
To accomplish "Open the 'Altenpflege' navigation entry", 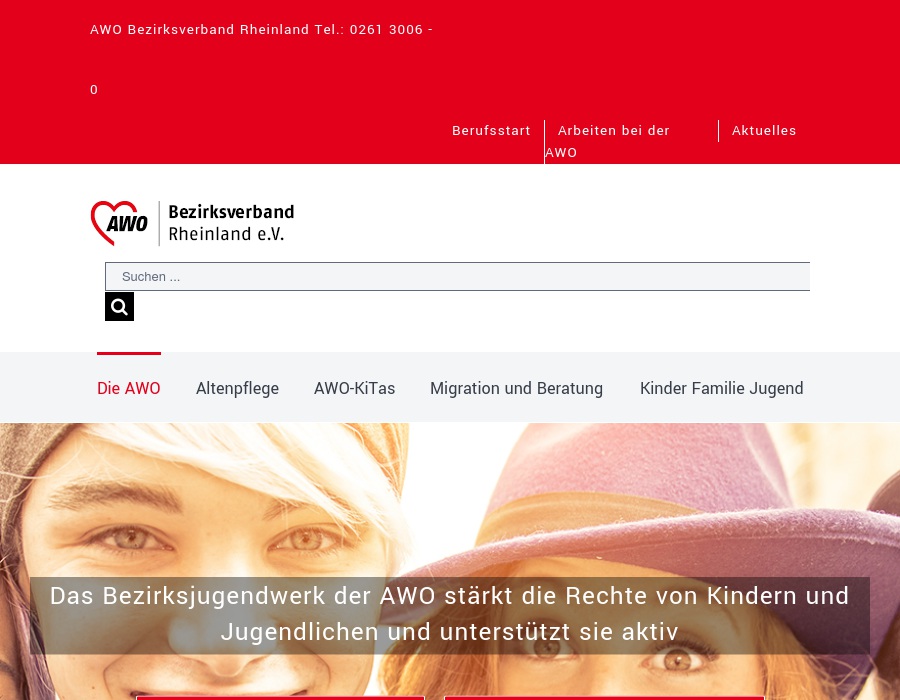I will pos(237,388).
